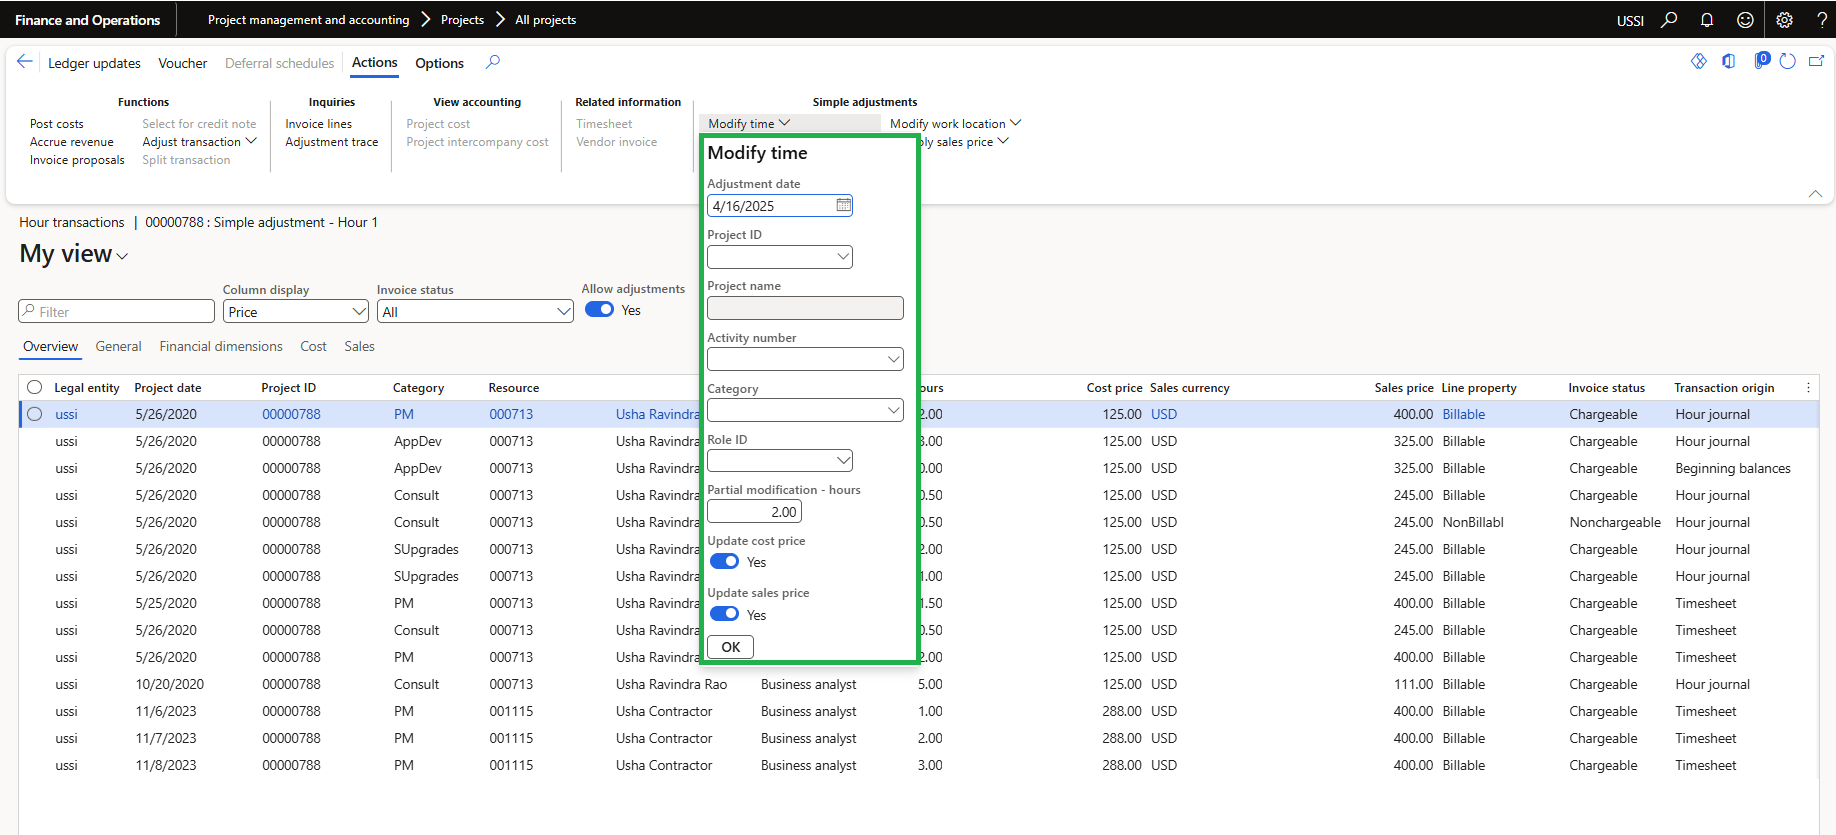
Task: Click the open in new window icon
Action: (1816, 62)
